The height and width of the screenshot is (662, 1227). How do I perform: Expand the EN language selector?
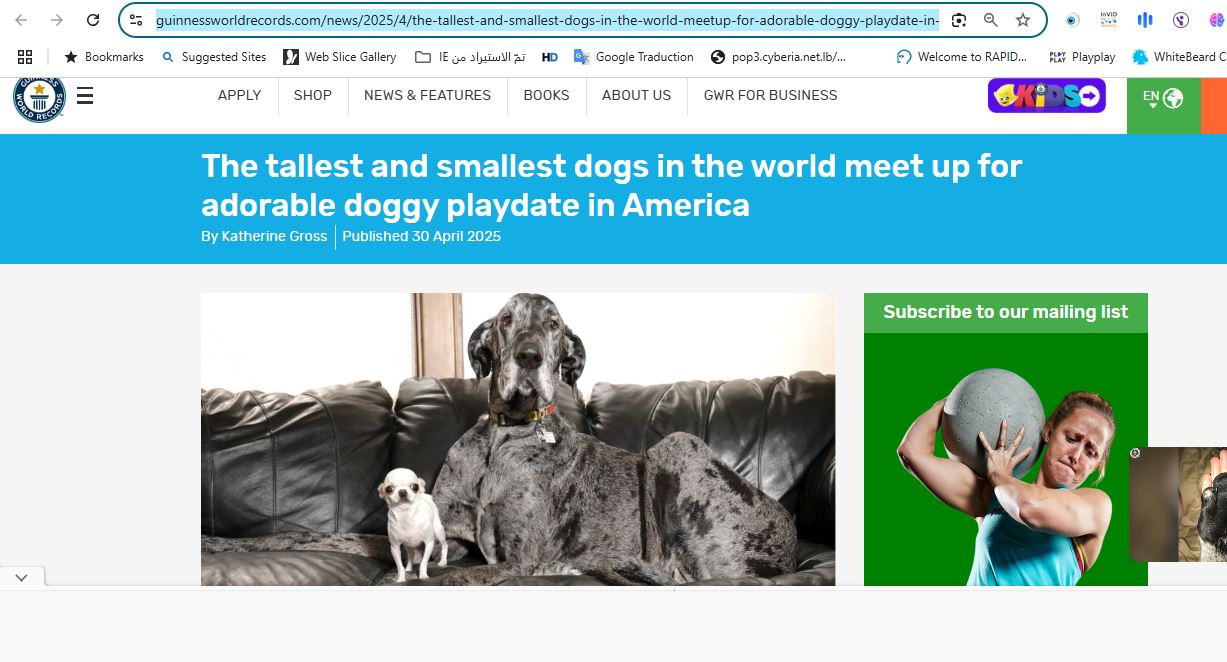tap(1162, 98)
